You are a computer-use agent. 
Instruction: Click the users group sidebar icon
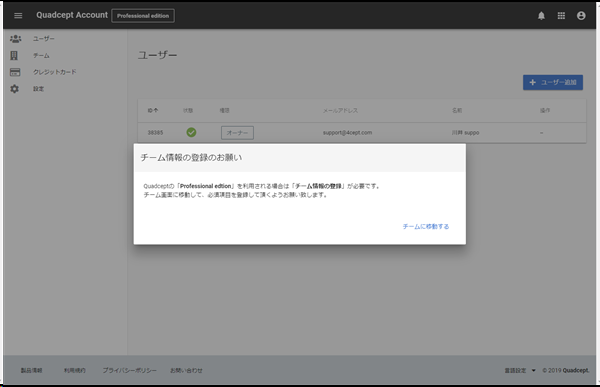coord(15,39)
